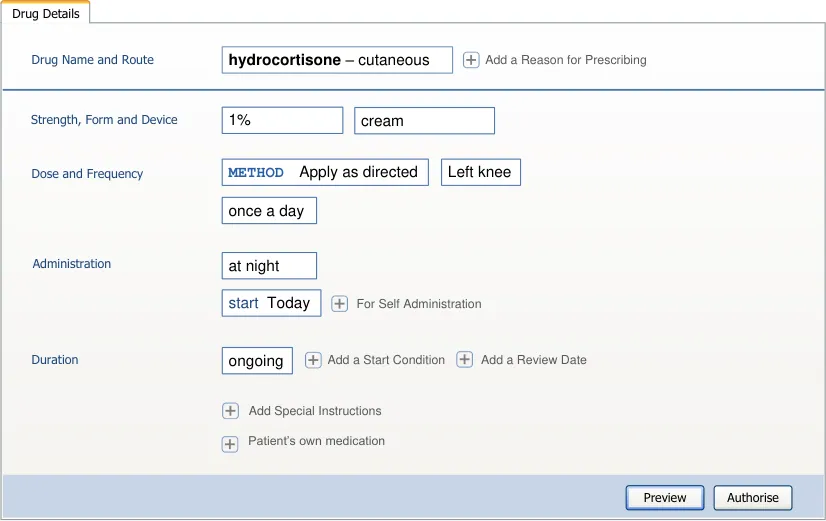Screen dimensions: 826x521
Task: Open the METHOD Apply as directed field
Action: (325, 172)
